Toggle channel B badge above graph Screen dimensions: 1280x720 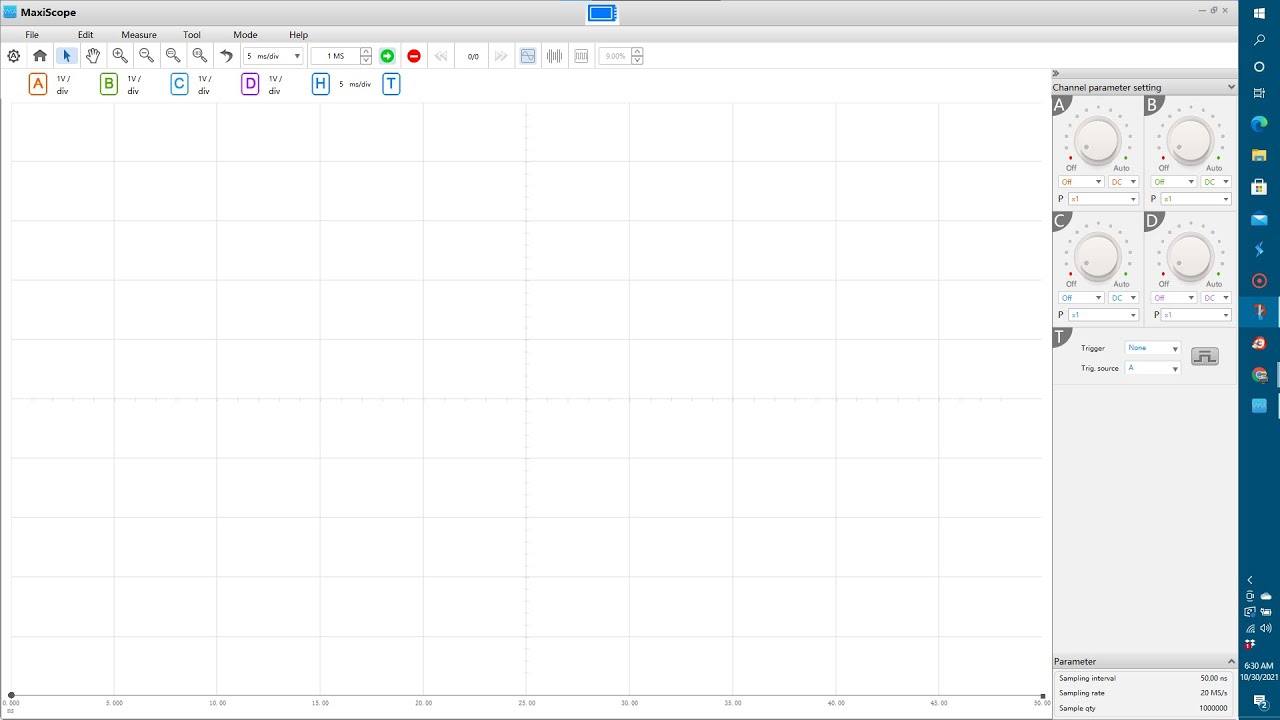click(x=109, y=84)
